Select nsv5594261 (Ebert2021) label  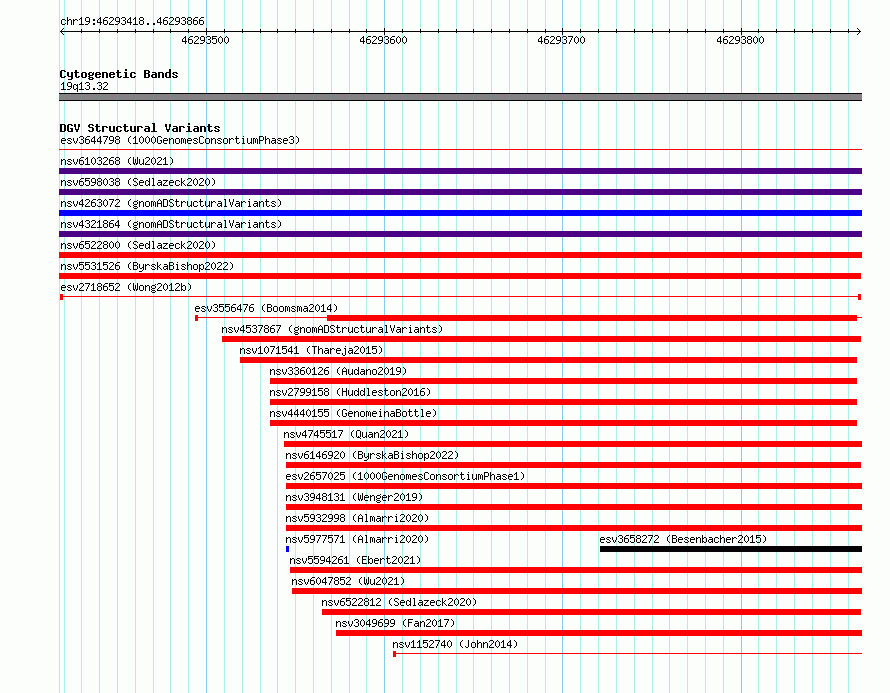[x=355, y=560]
